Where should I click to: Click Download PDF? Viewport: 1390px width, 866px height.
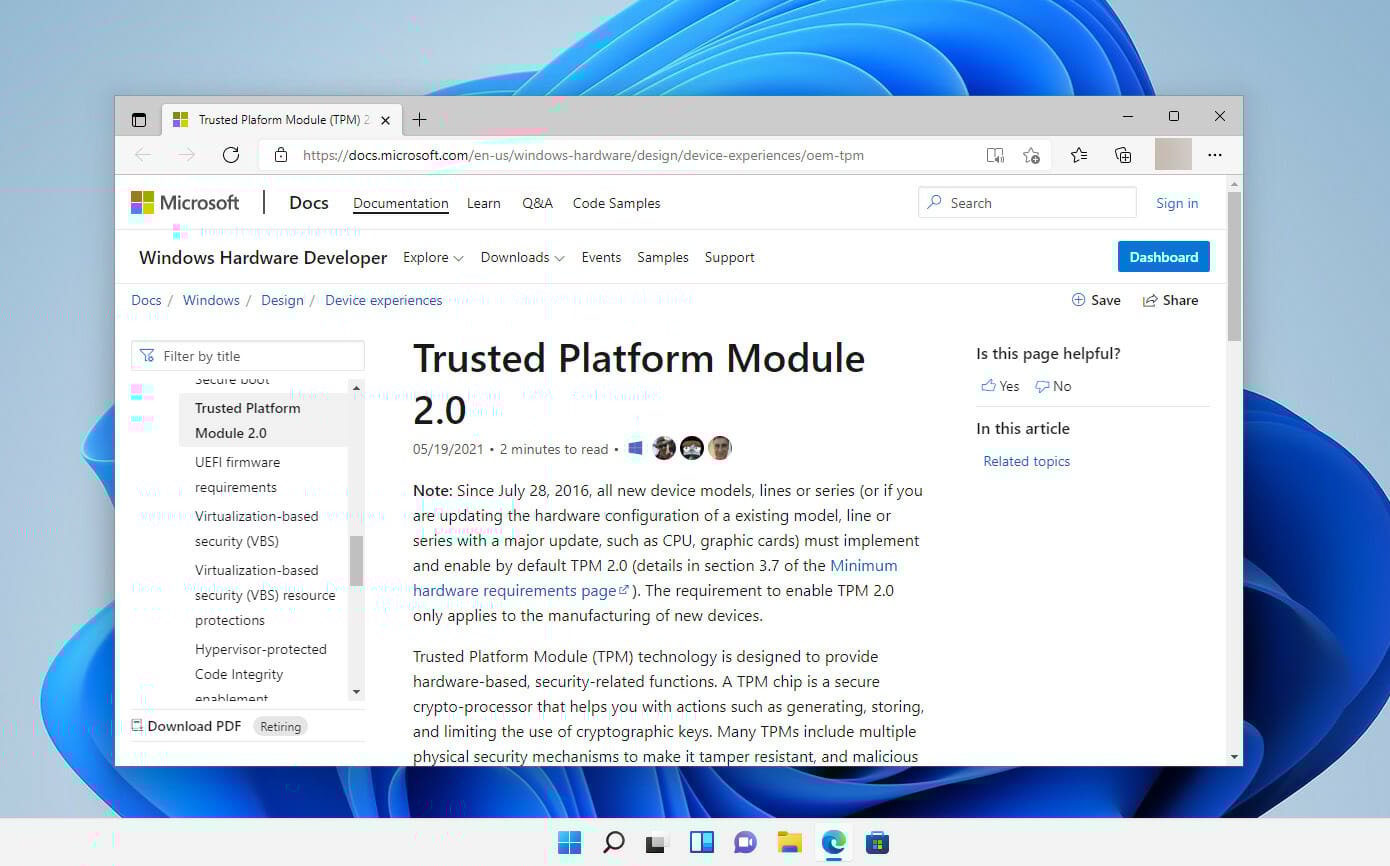[186, 726]
